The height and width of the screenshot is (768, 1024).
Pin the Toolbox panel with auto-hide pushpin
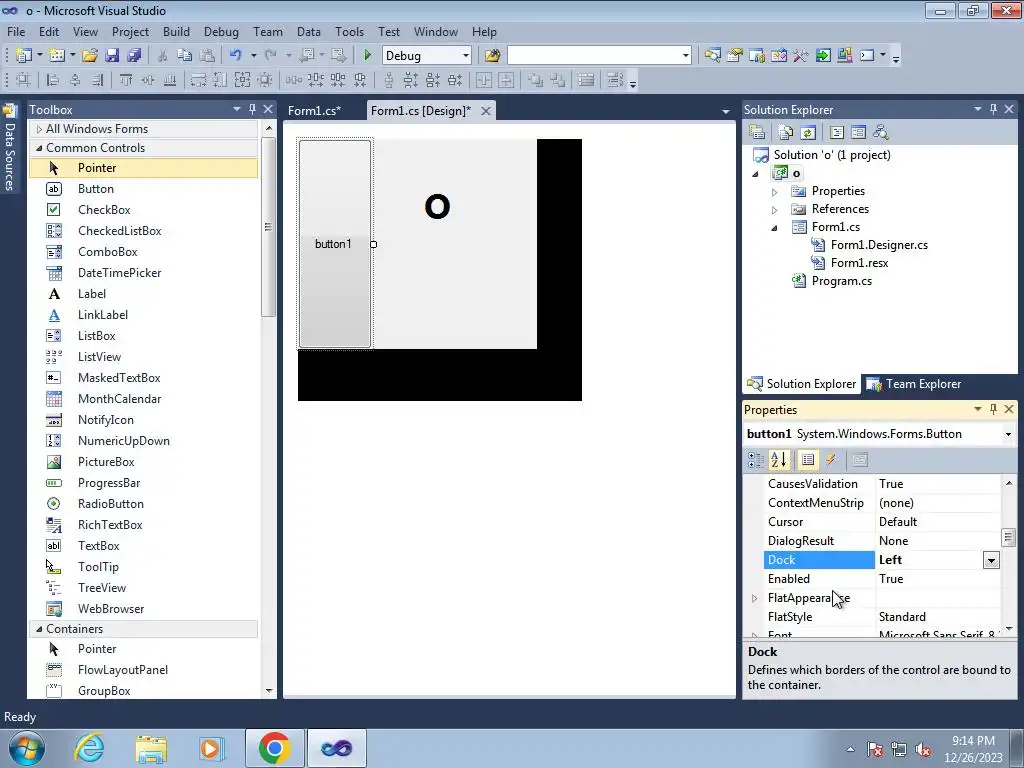(252, 109)
